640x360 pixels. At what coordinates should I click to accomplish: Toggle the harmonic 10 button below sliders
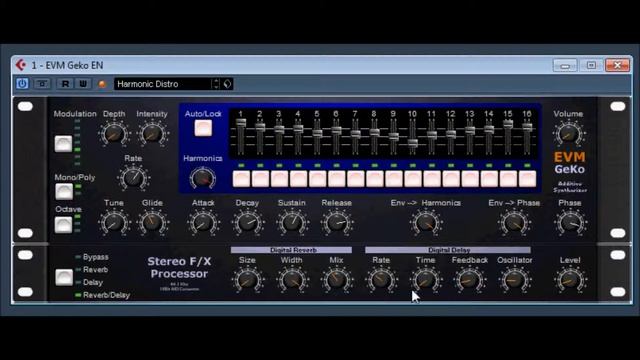[413, 179]
